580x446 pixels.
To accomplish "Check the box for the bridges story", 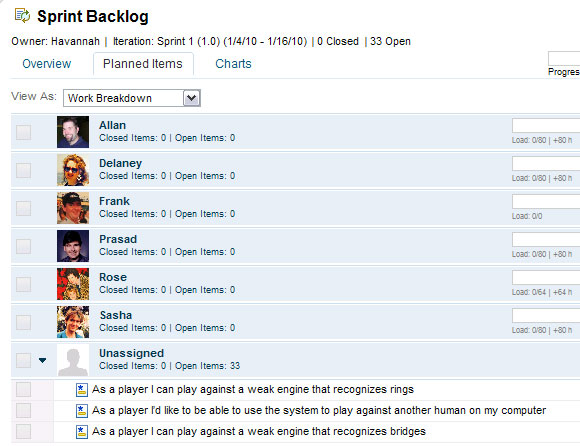I will point(23,432).
